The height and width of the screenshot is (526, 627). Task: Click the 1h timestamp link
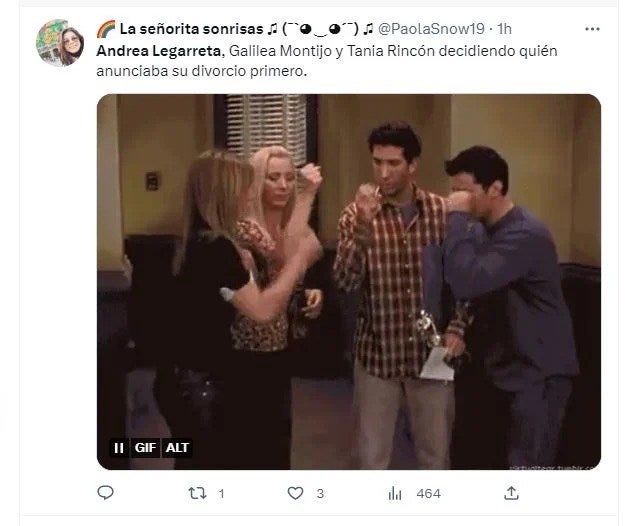click(504, 29)
